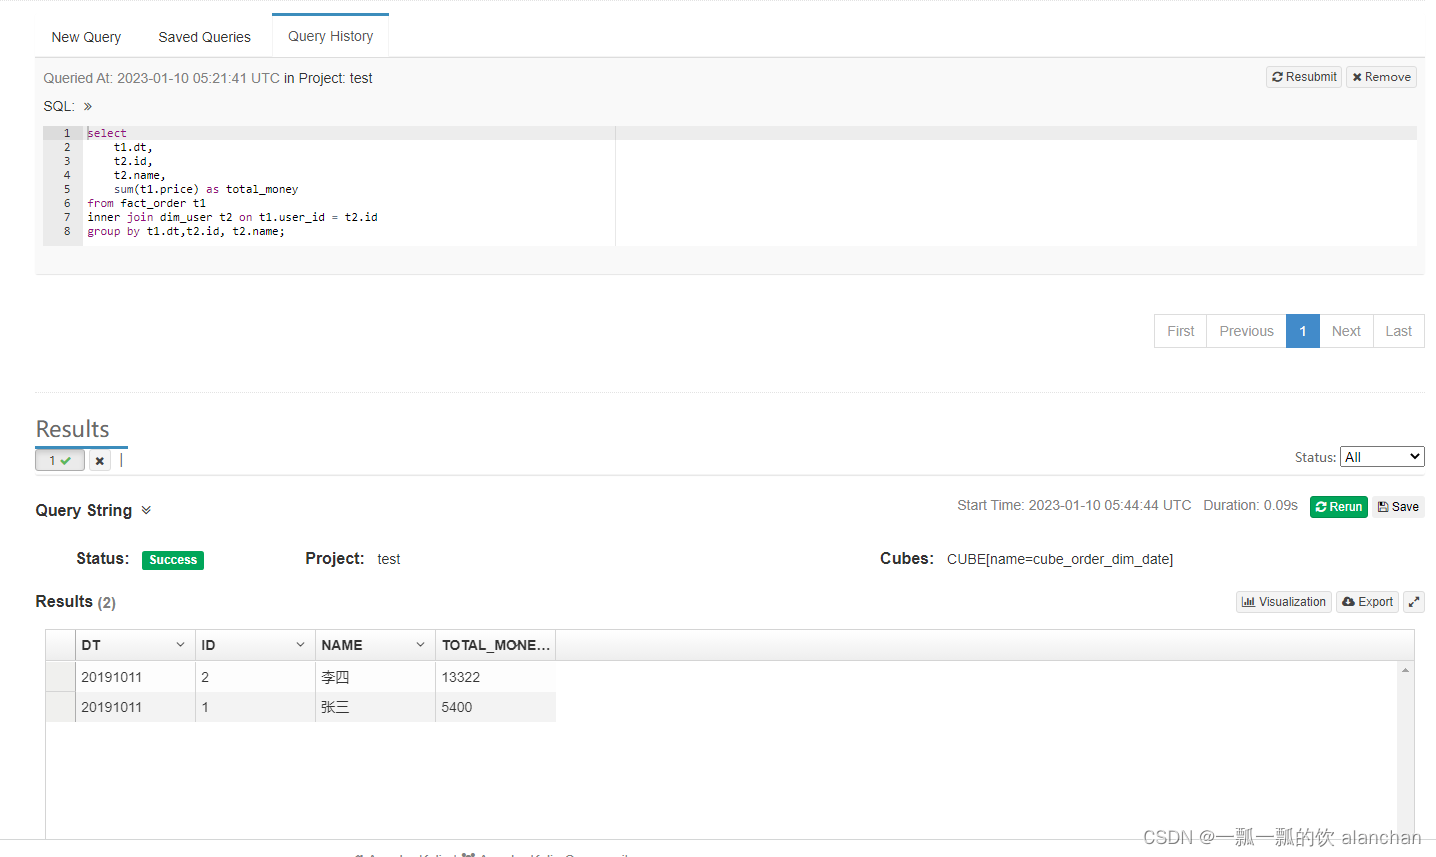1436x857 pixels.
Task: Expand results to fullscreen
Action: tap(1414, 602)
